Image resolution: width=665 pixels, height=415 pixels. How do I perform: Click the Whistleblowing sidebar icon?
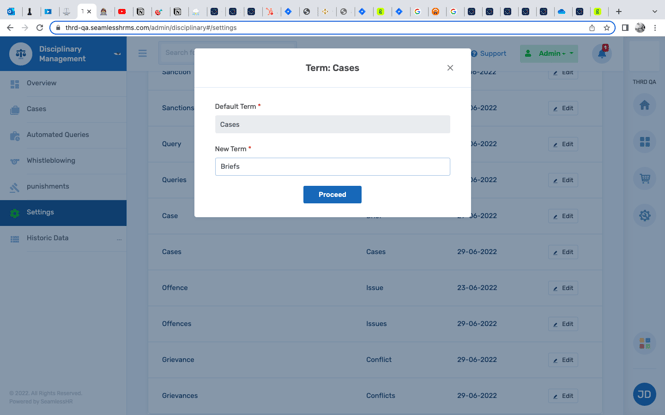(x=15, y=161)
